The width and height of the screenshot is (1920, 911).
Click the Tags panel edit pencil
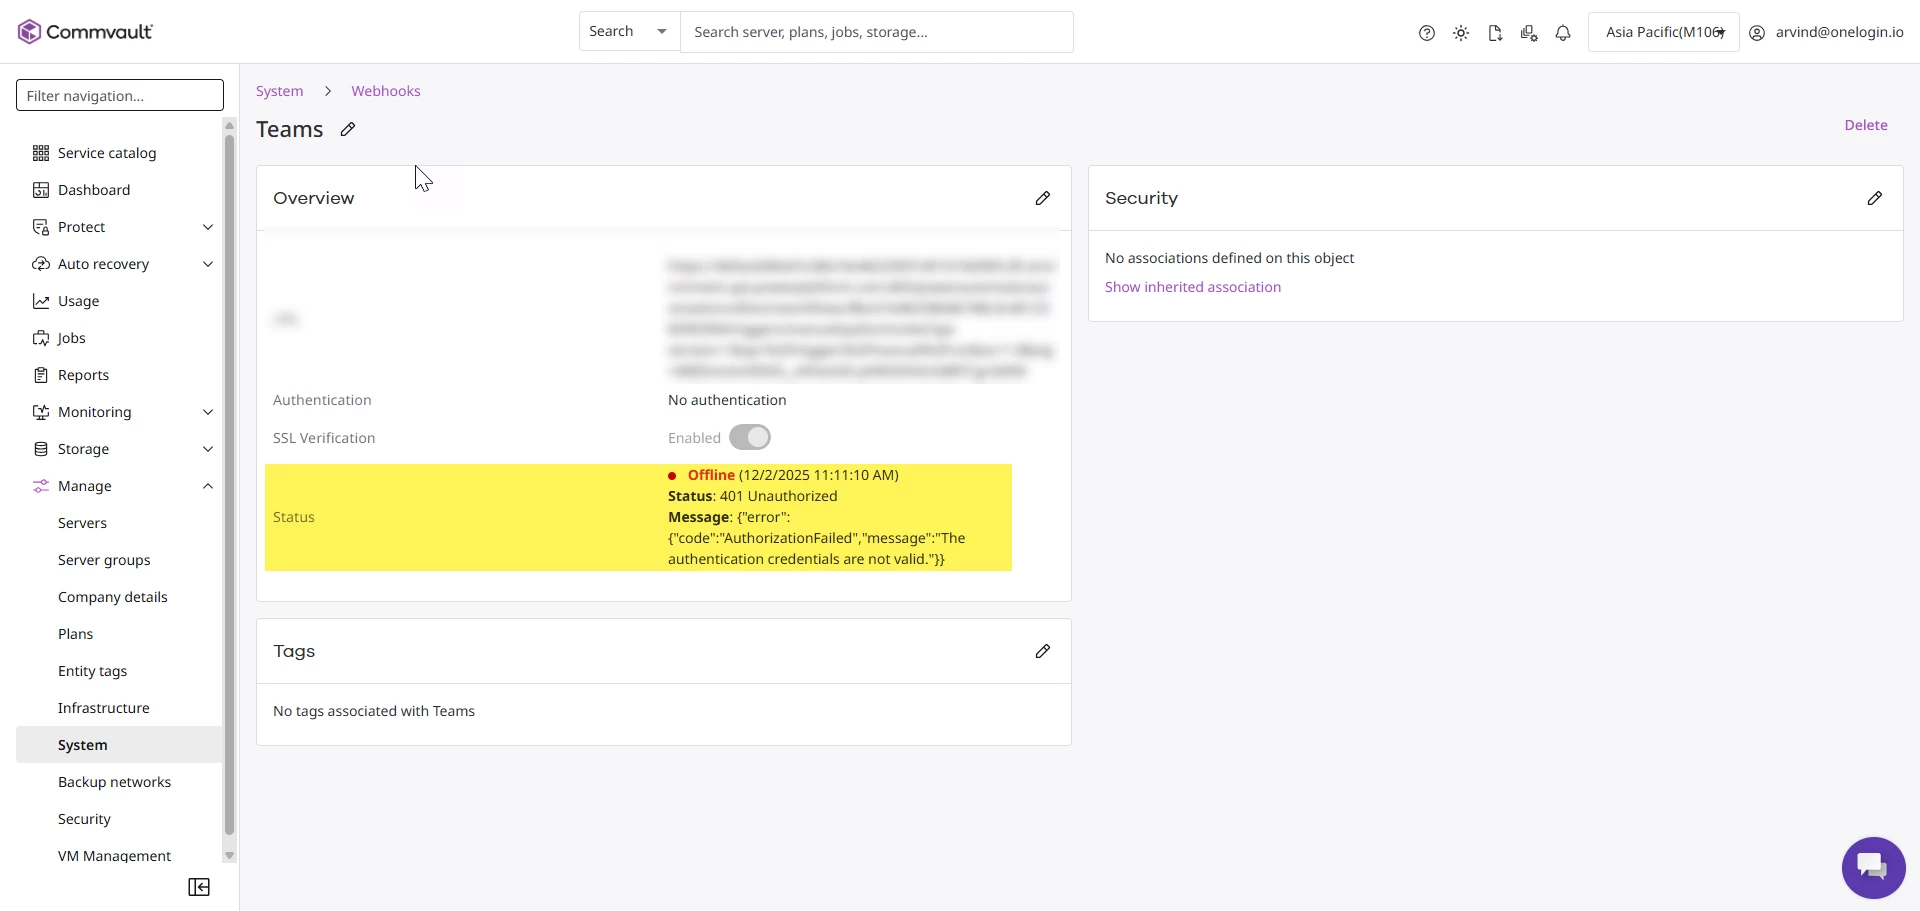1043,651
